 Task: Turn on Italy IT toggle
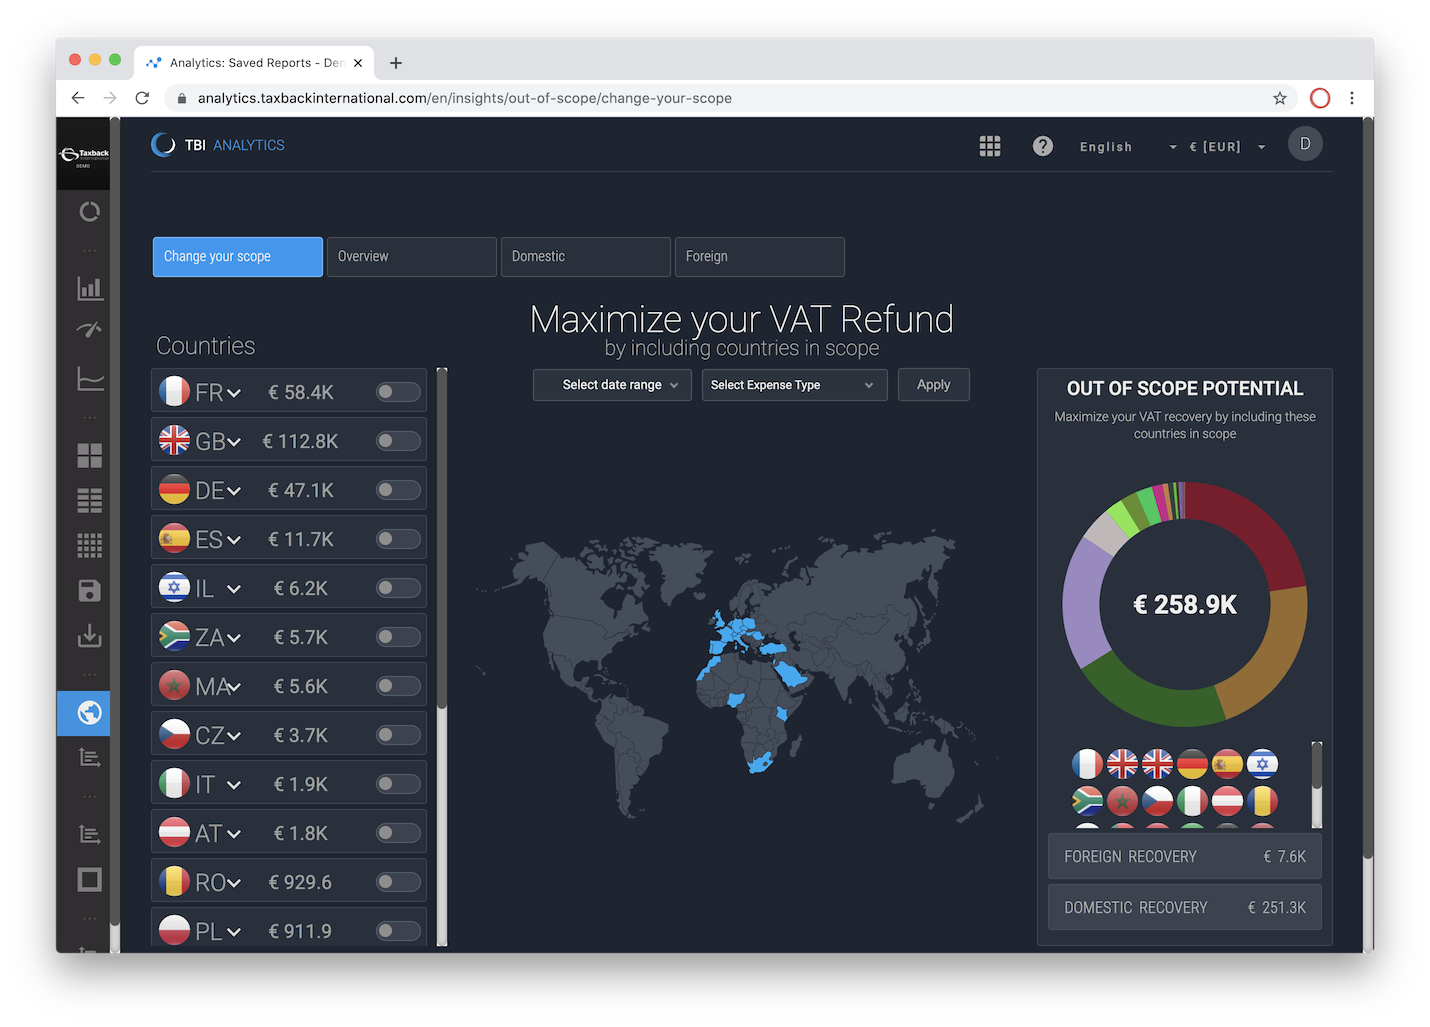point(398,784)
